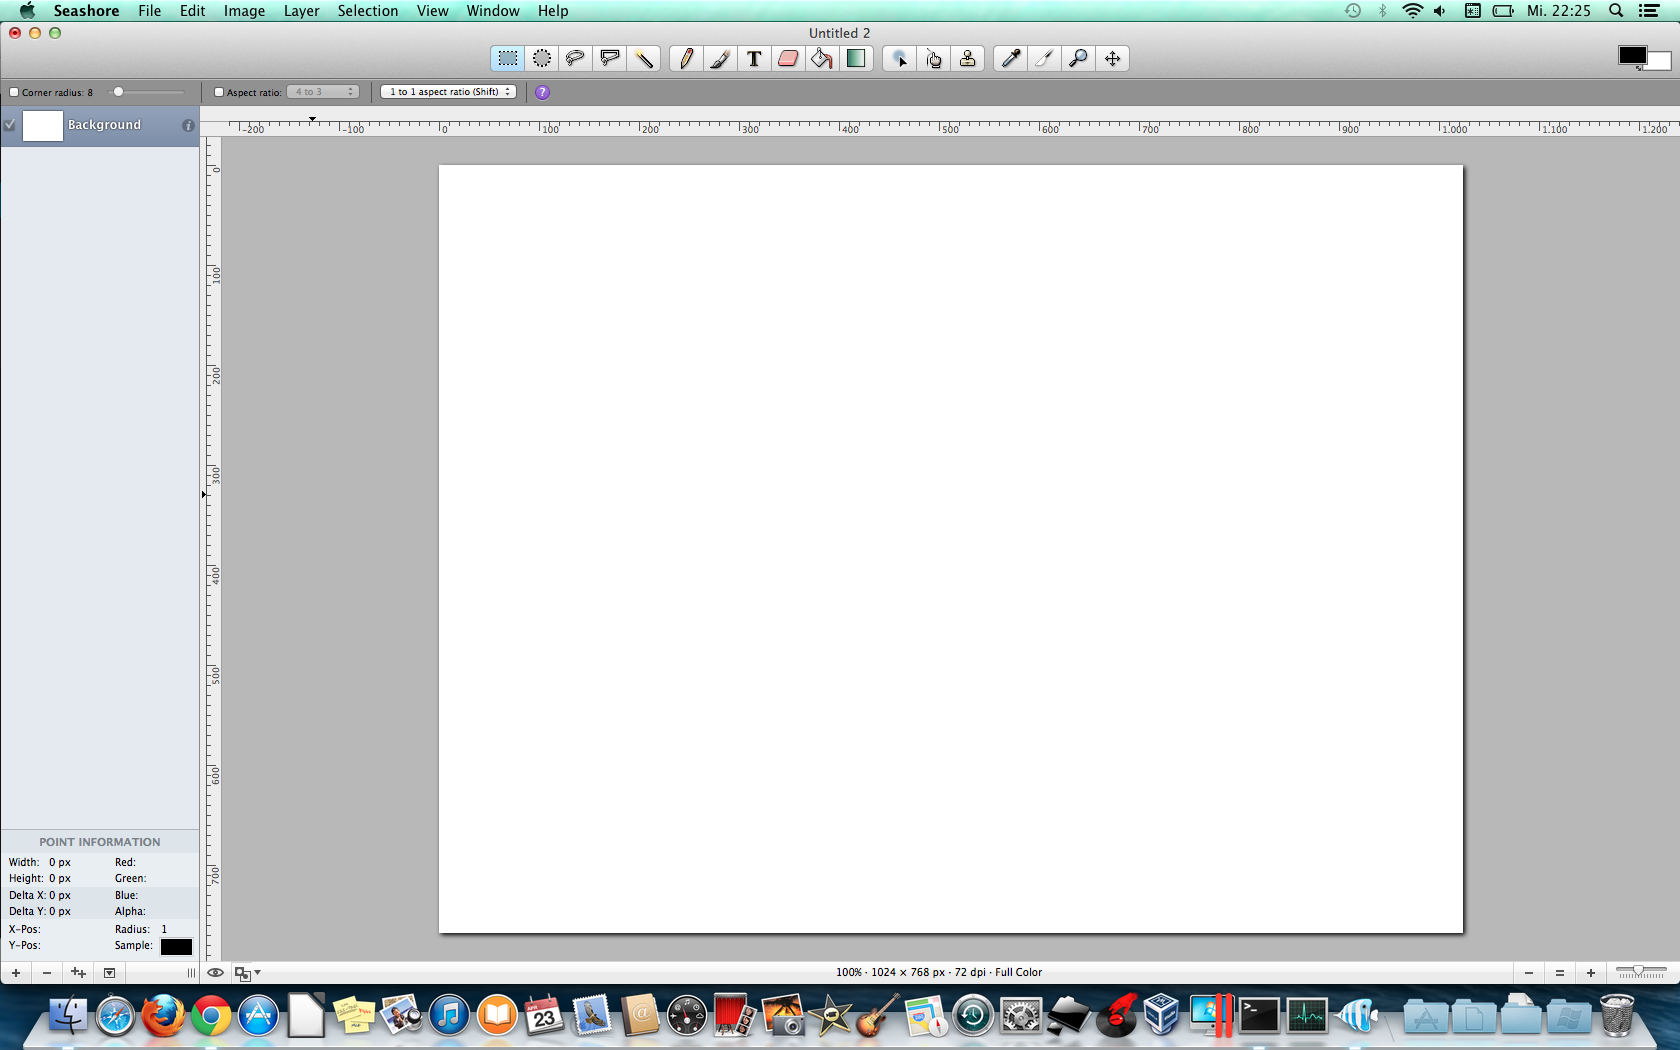This screenshot has height=1050, width=1680.
Task: Open the 1 to 1 aspect ratio modifier dropdown
Action: point(449,92)
